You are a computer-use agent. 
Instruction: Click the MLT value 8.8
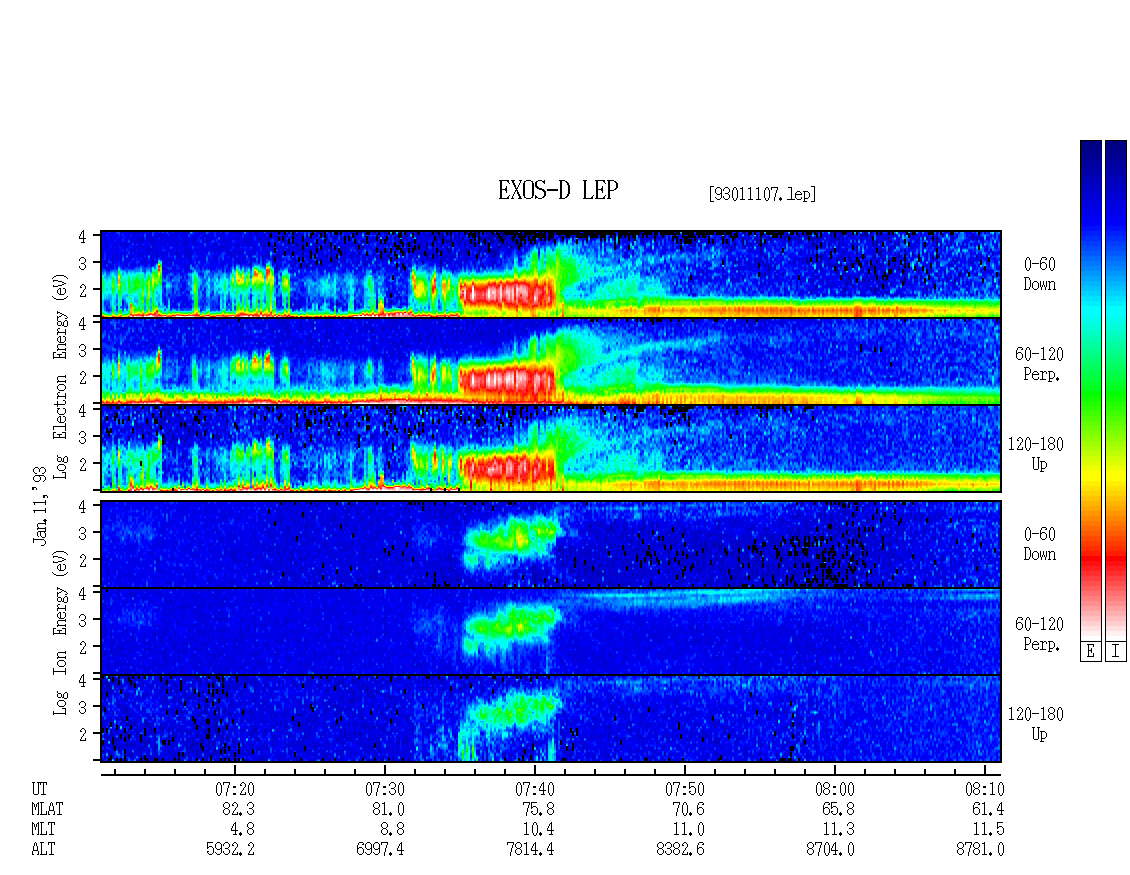coord(393,830)
